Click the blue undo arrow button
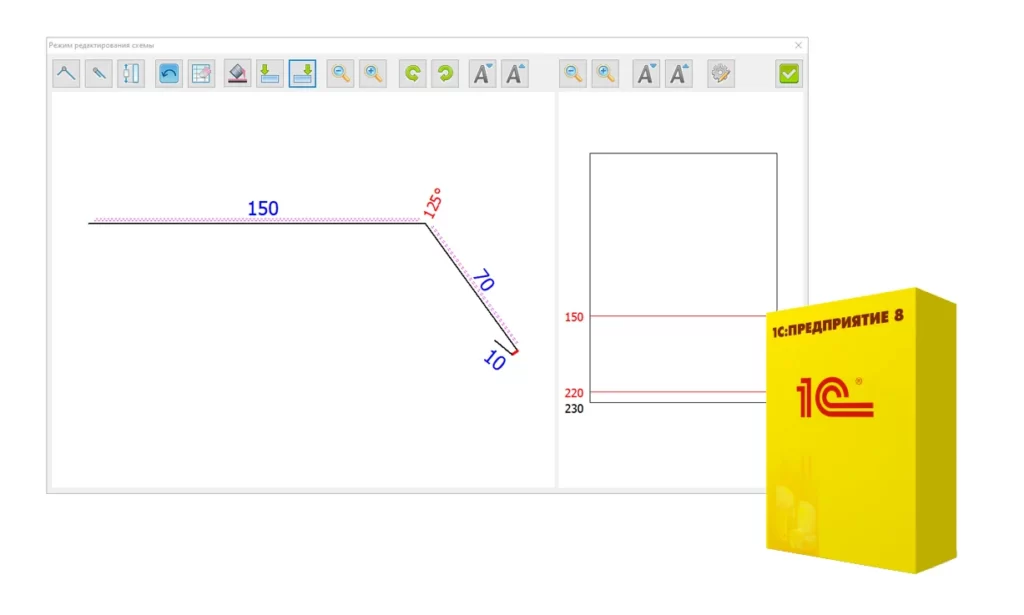This screenshot has width=1024, height=615. [x=168, y=73]
